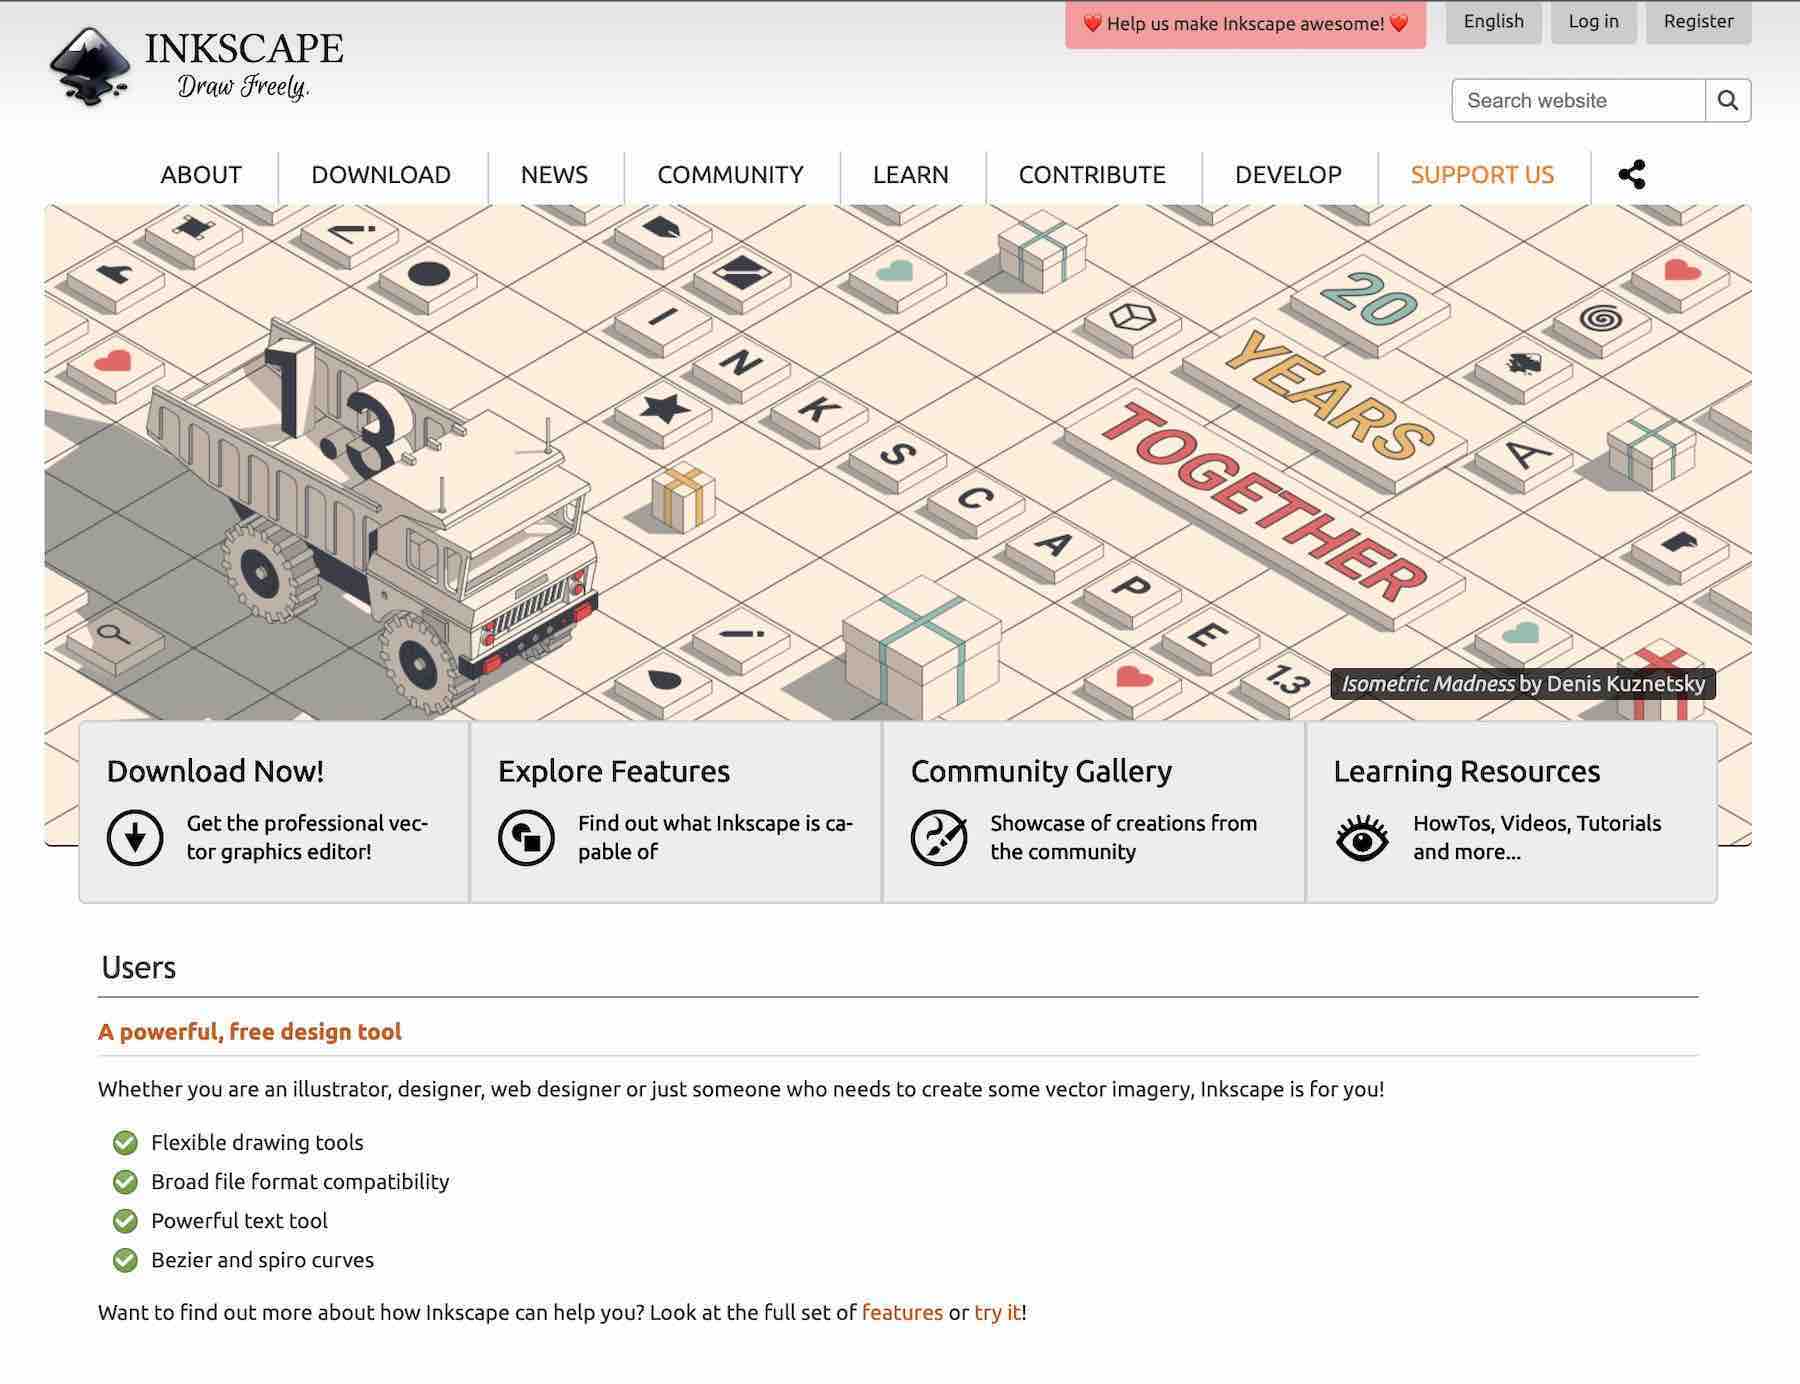Click the Explore Features icon

coord(527,837)
